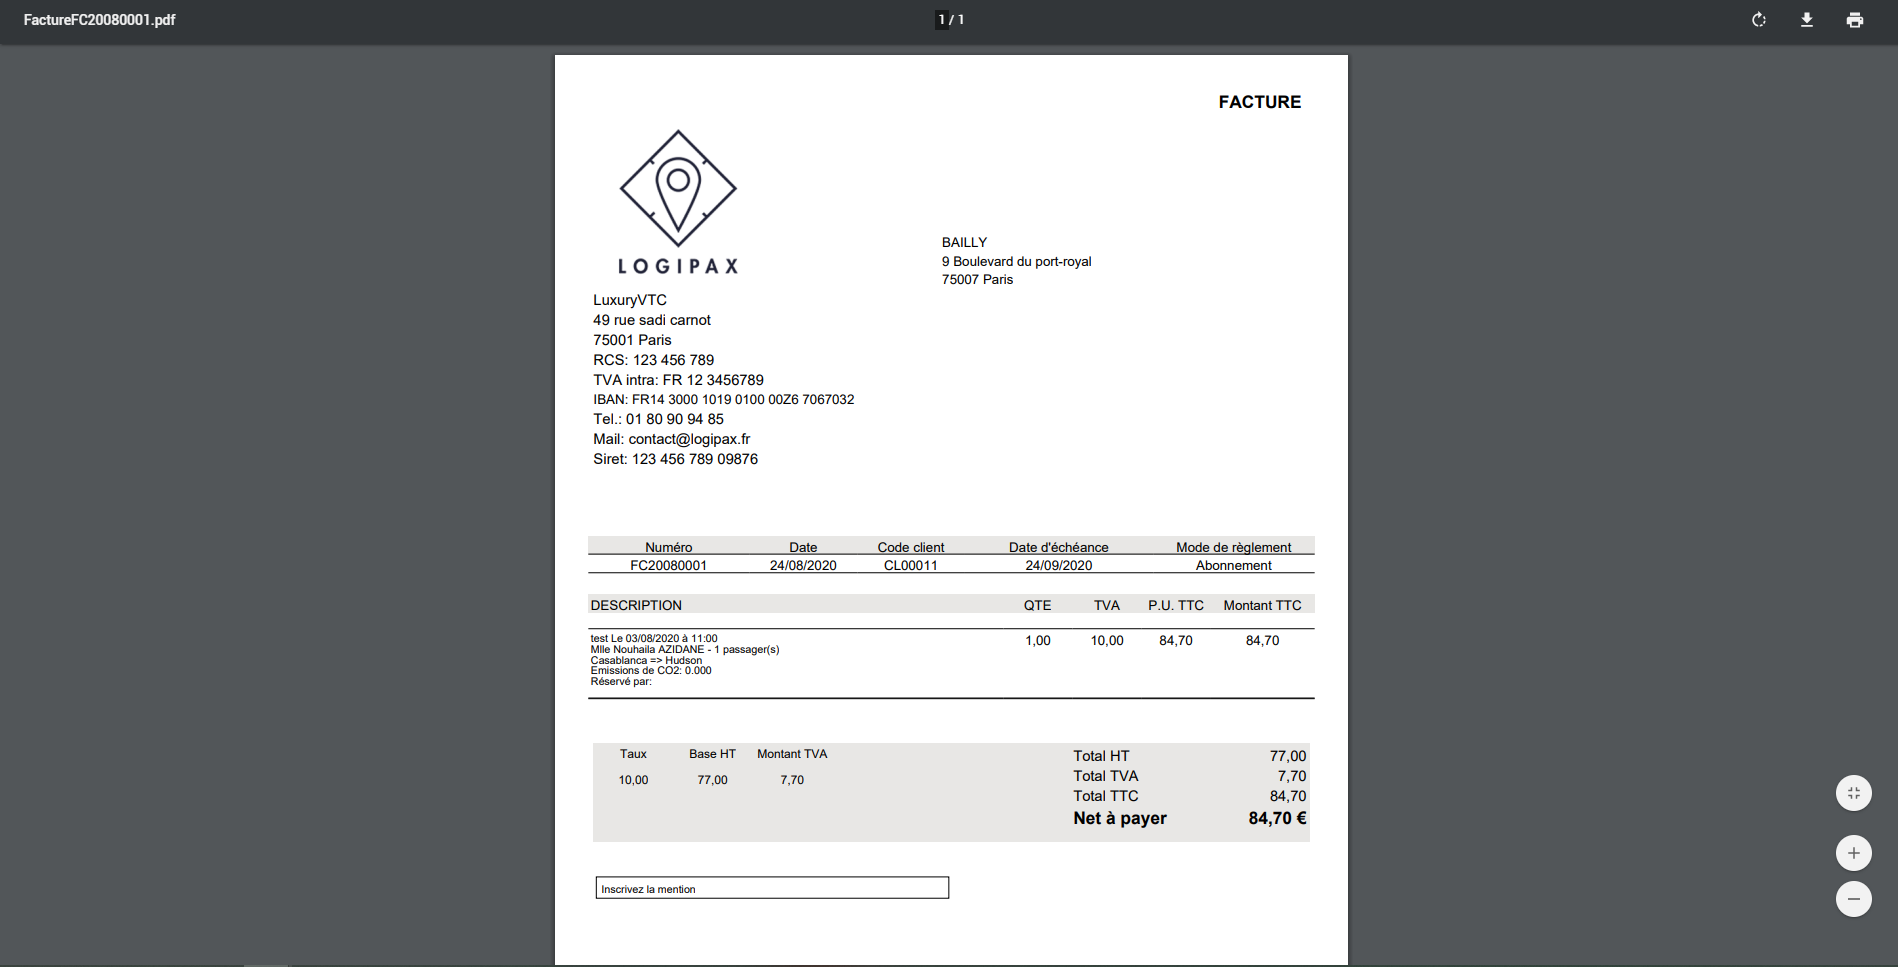
Task: Print the invoice document
Action: (x=1855, y=20)
